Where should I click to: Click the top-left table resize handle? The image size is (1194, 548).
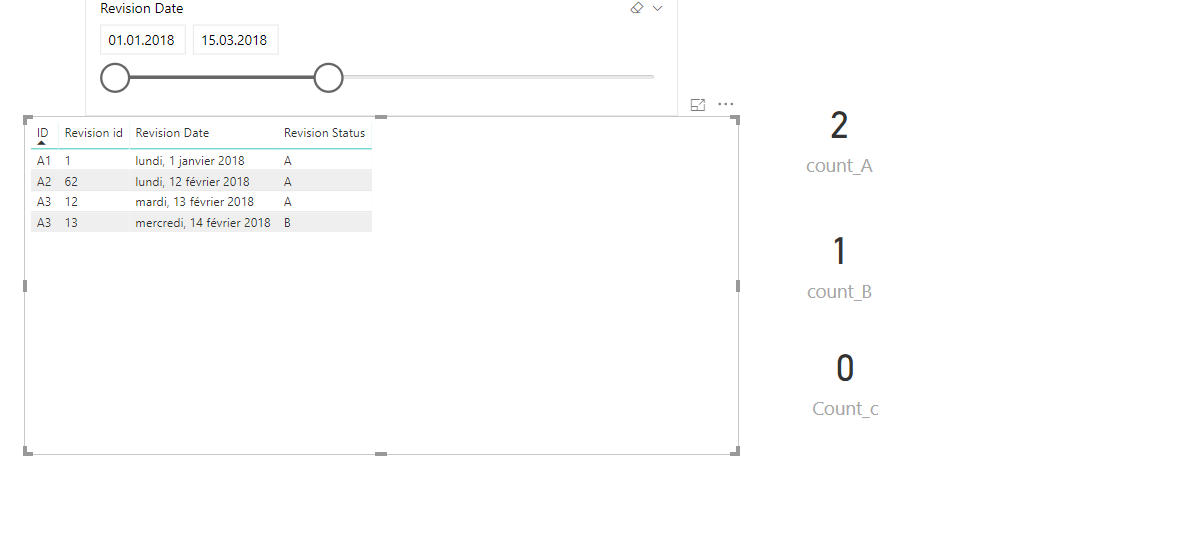[28, 119]
